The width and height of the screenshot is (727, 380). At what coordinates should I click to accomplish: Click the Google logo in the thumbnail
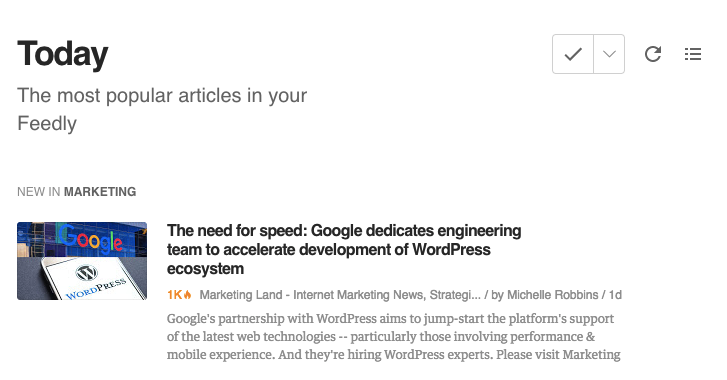[91, 239]
